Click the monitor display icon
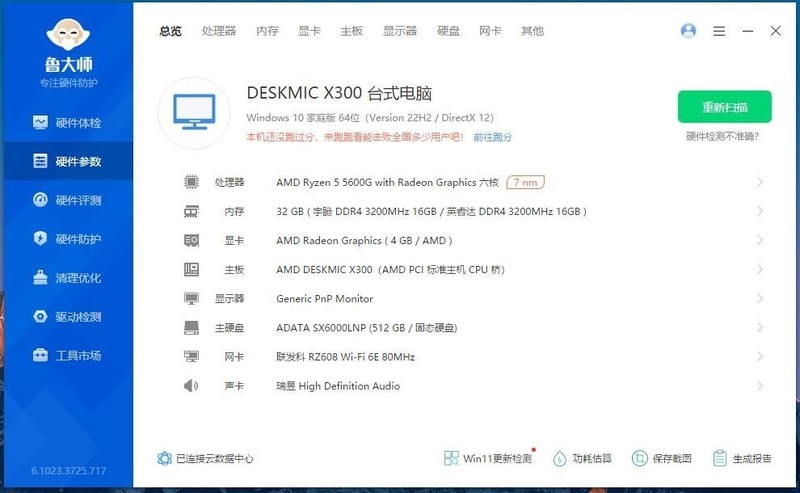This screenshot has width=800, height=493. point(191,298)
